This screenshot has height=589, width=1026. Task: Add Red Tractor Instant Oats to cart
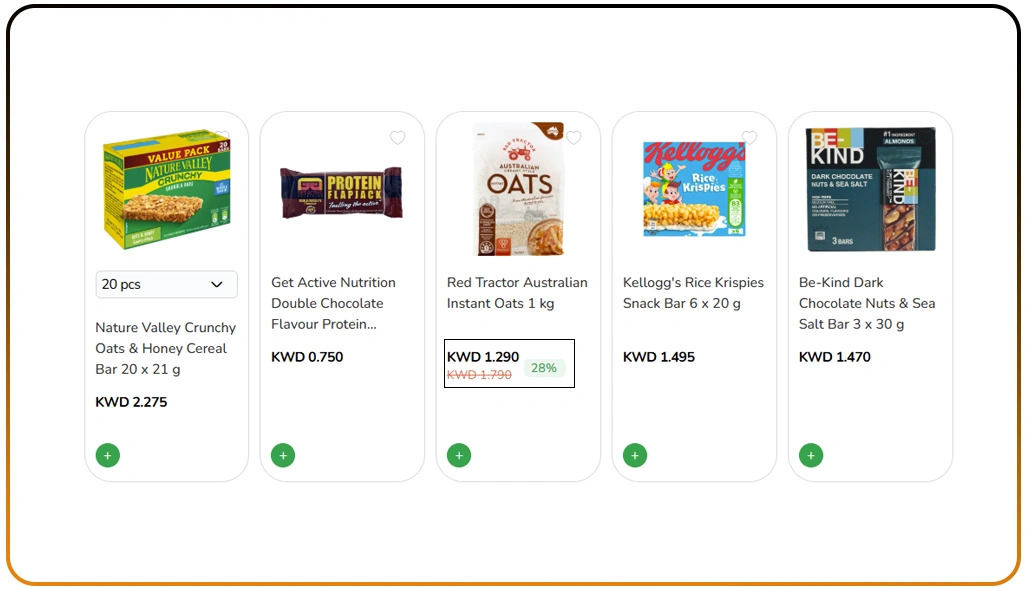click(459, 455)
